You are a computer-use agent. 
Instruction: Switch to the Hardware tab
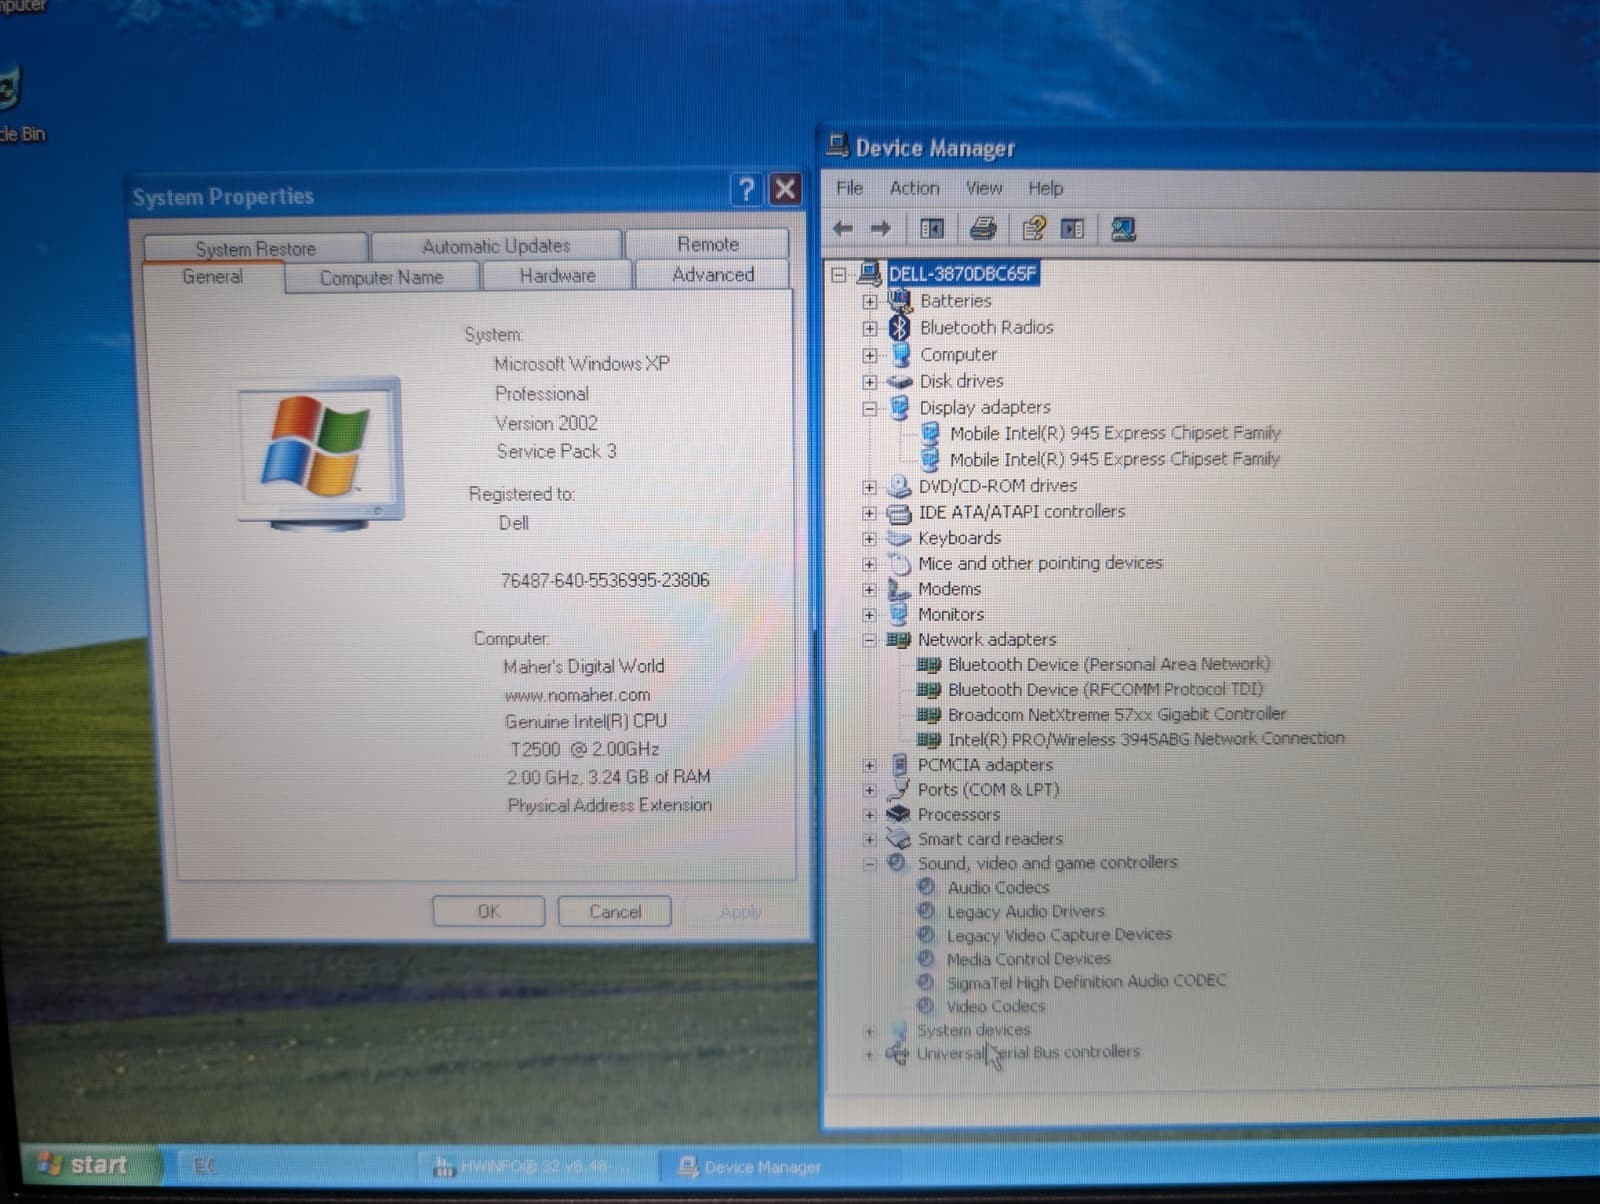click(x=557, y=275)
